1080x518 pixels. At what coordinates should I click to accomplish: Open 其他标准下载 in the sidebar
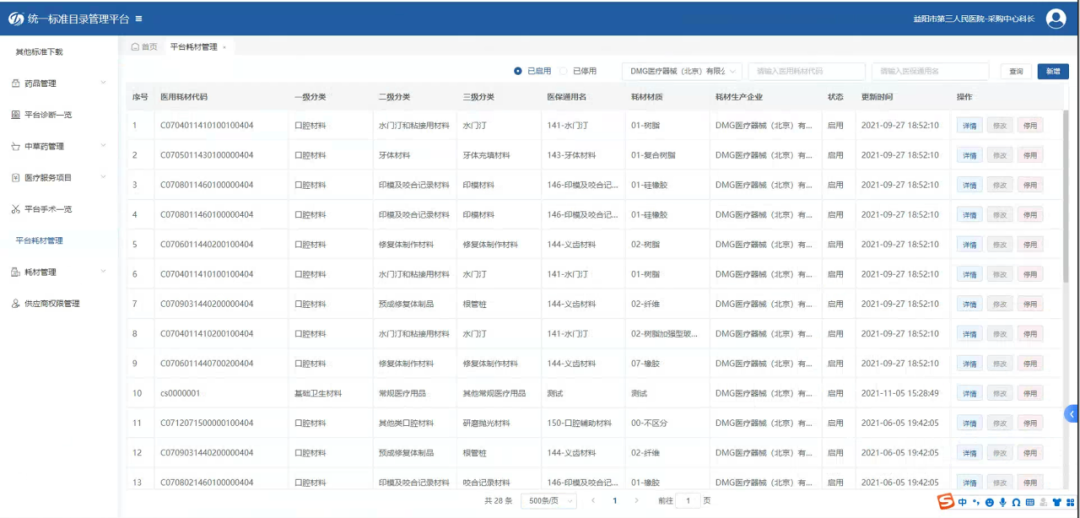tap(39, 52)
